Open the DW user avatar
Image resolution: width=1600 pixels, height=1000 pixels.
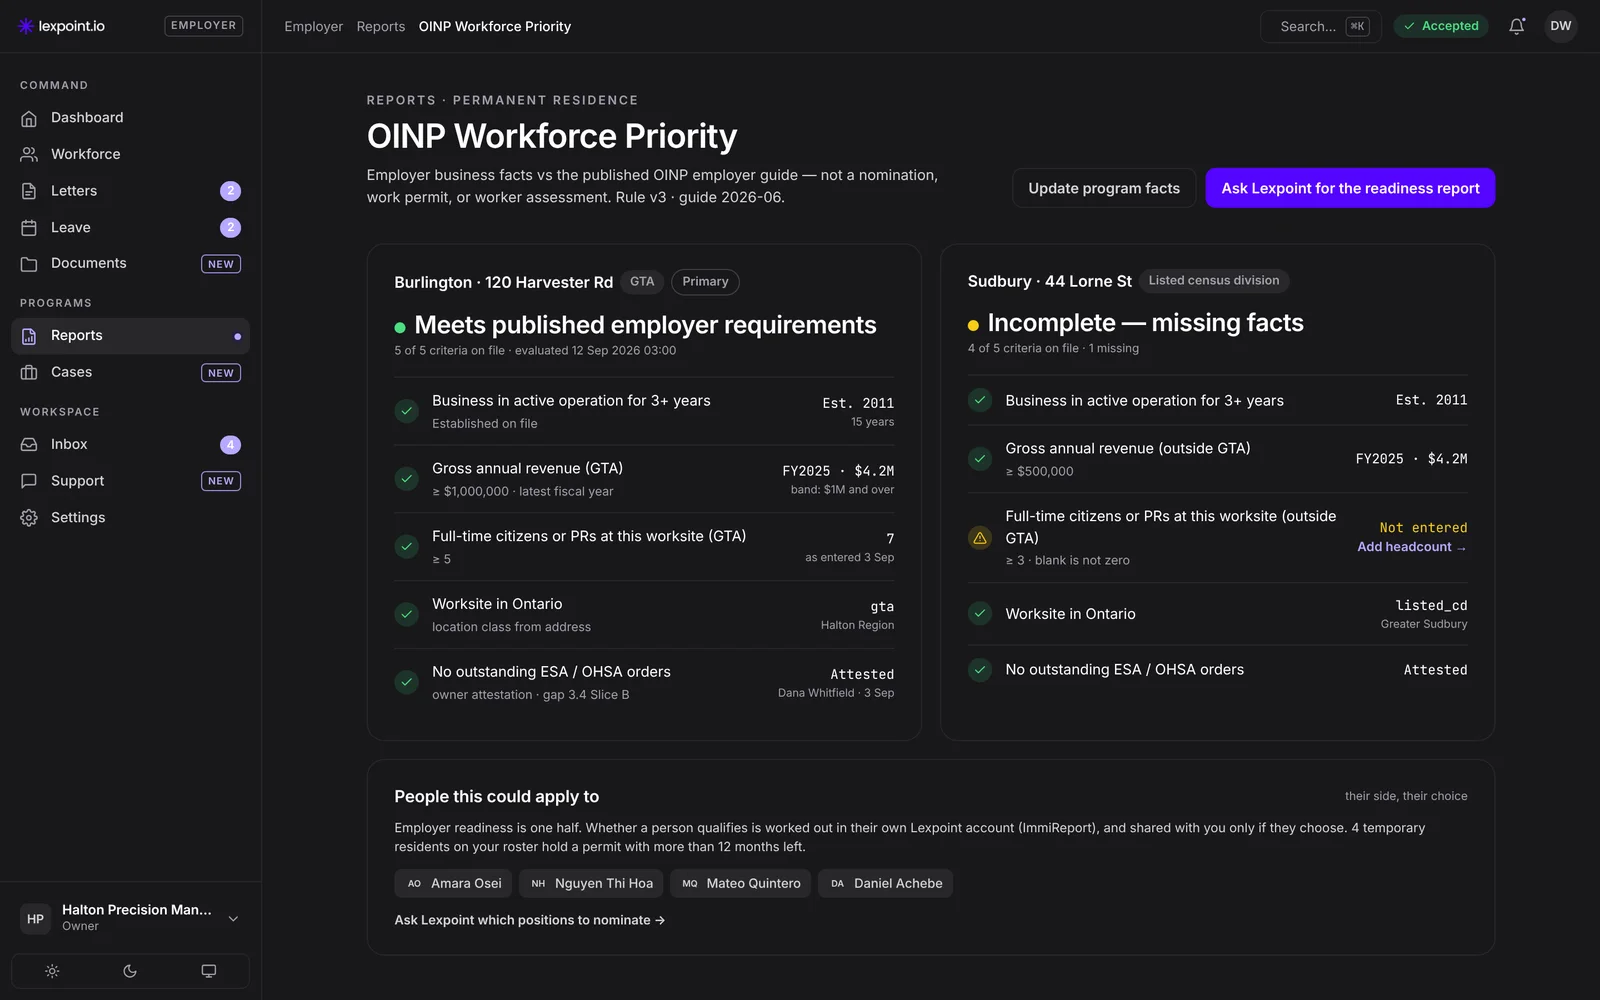point(1560,26)
